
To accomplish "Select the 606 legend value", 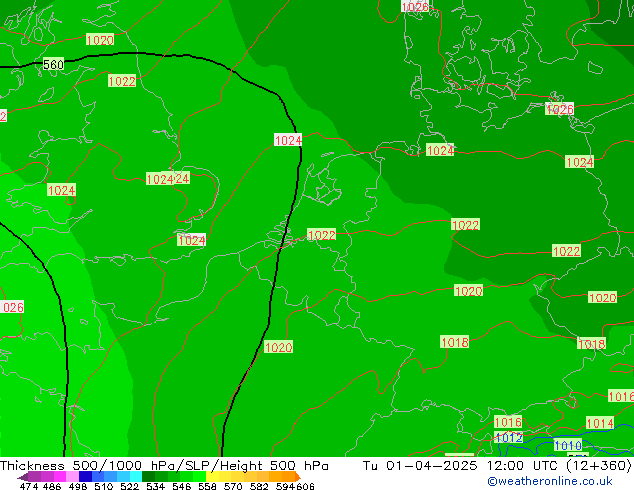I will (x=305, y=486).
